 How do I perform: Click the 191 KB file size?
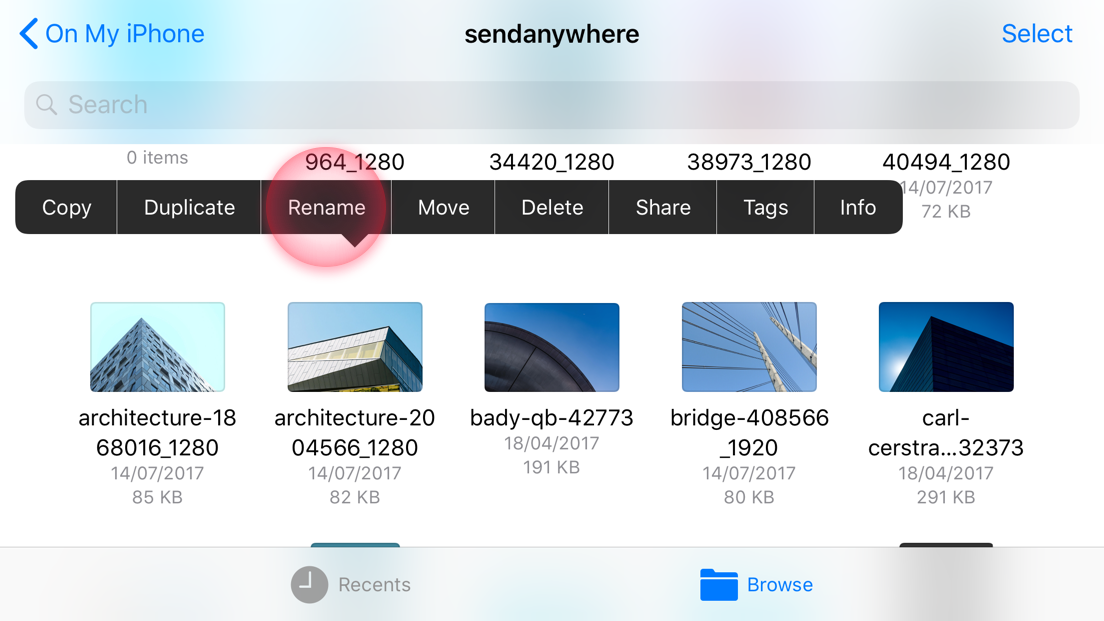552,468
